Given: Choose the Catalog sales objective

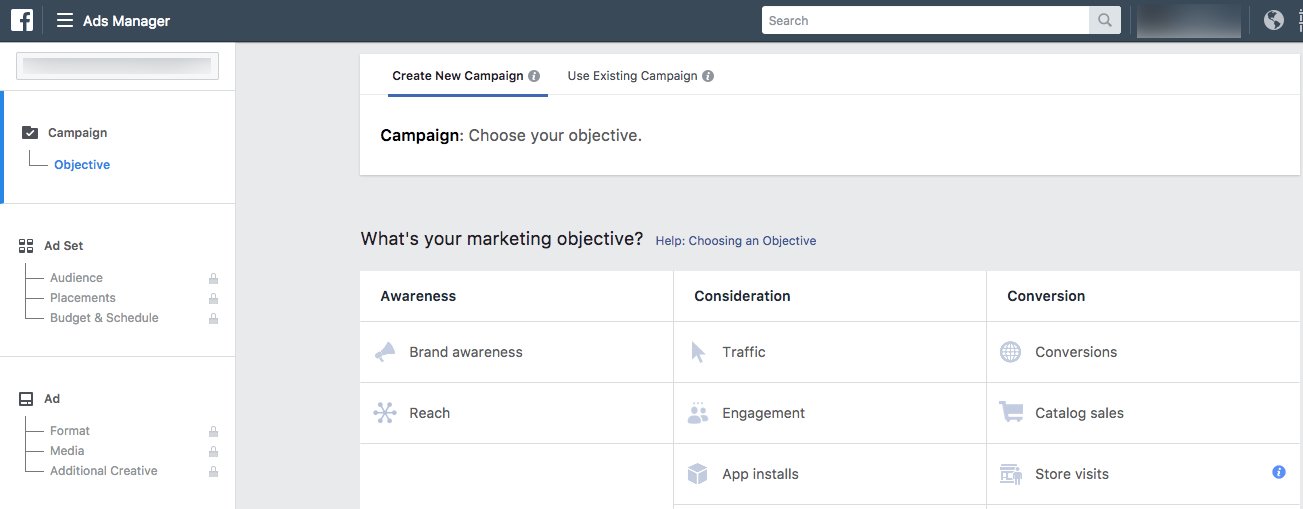Looking at the screenshot, I should coord(1143,413).
